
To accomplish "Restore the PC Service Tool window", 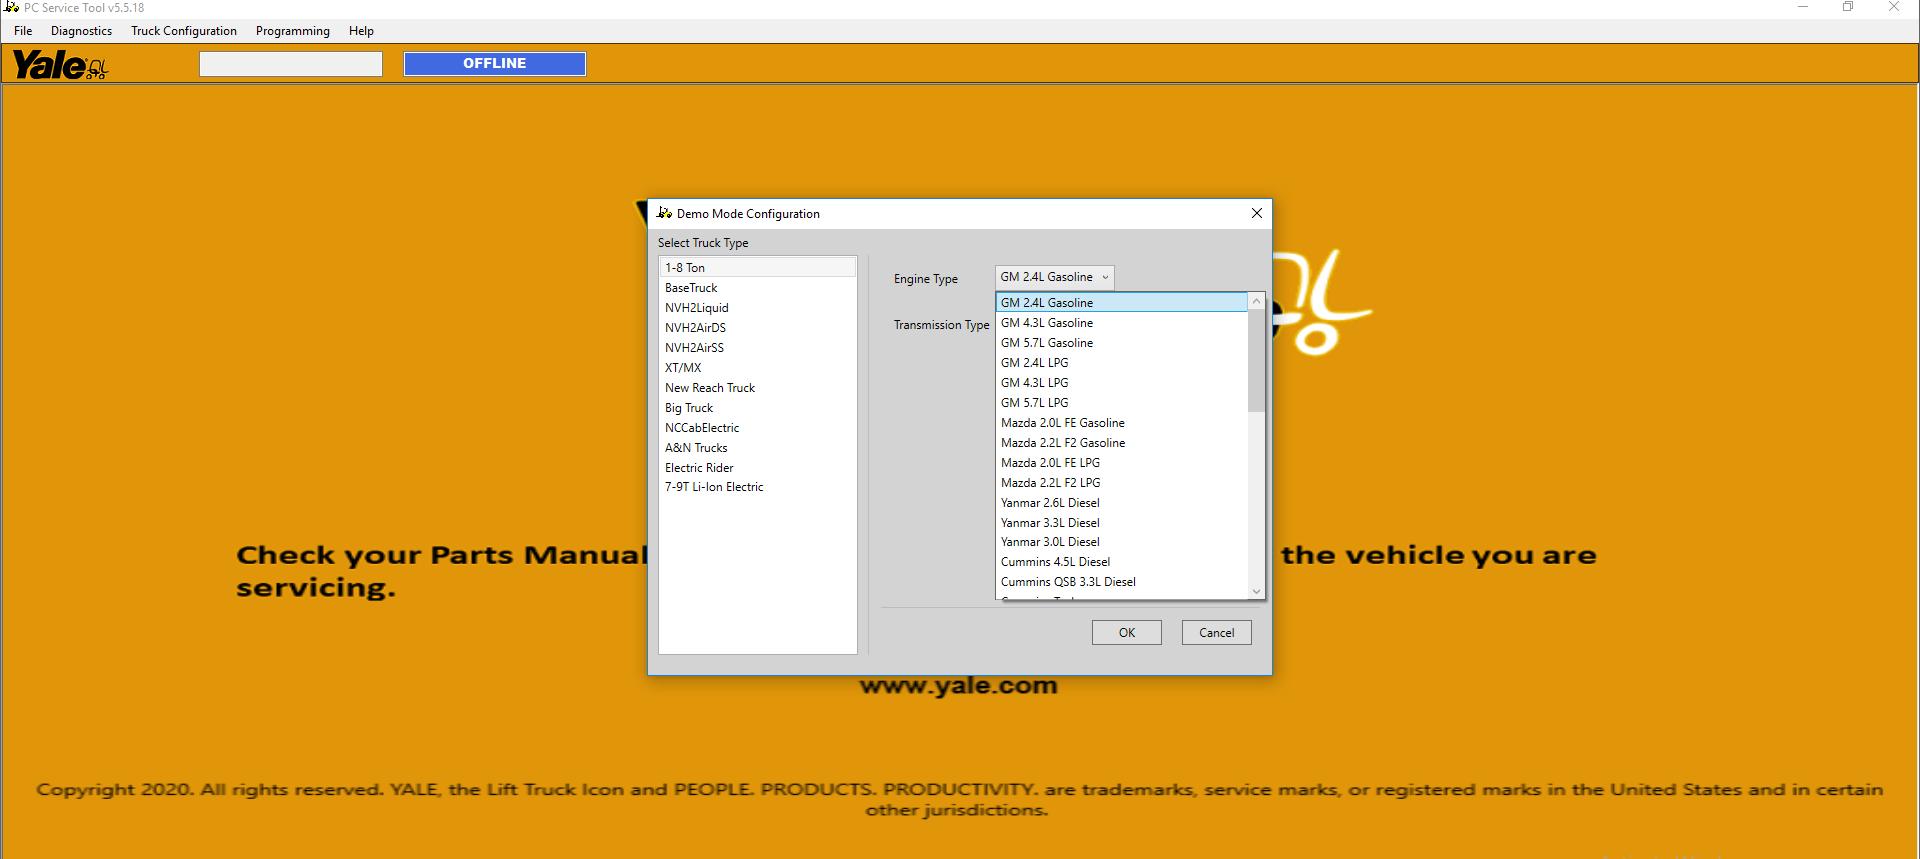I will [1848, 7].
